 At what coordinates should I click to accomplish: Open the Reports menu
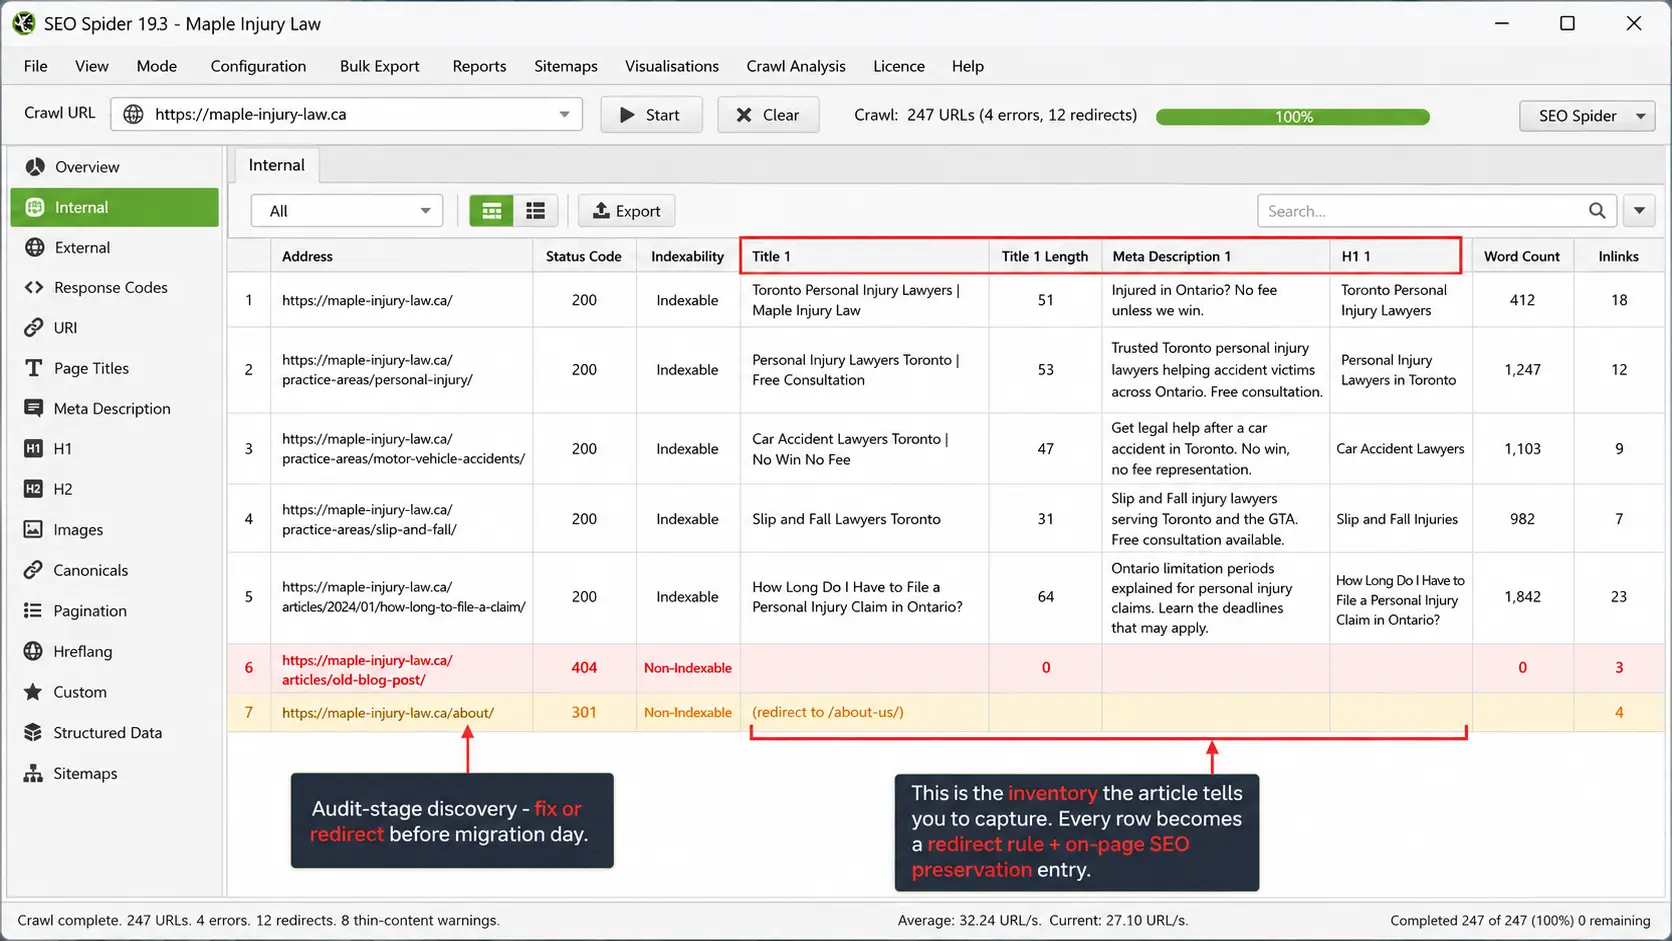tap(479, 66)
